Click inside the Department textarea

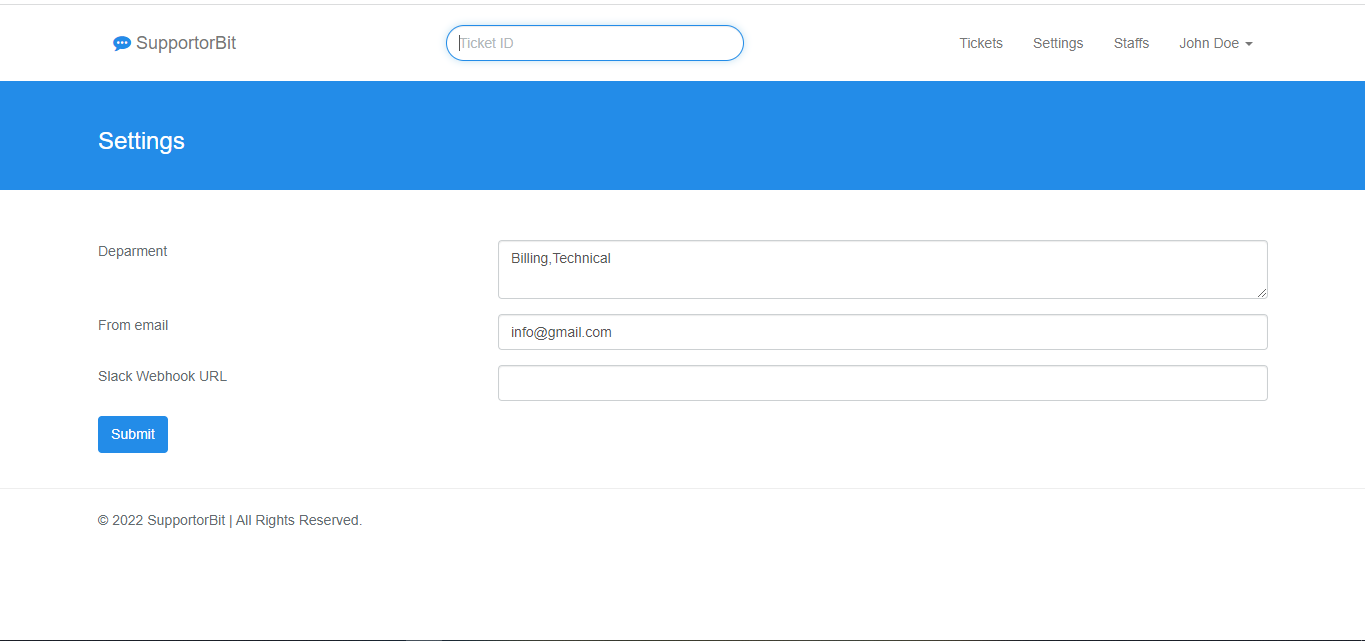pos(882,269)
